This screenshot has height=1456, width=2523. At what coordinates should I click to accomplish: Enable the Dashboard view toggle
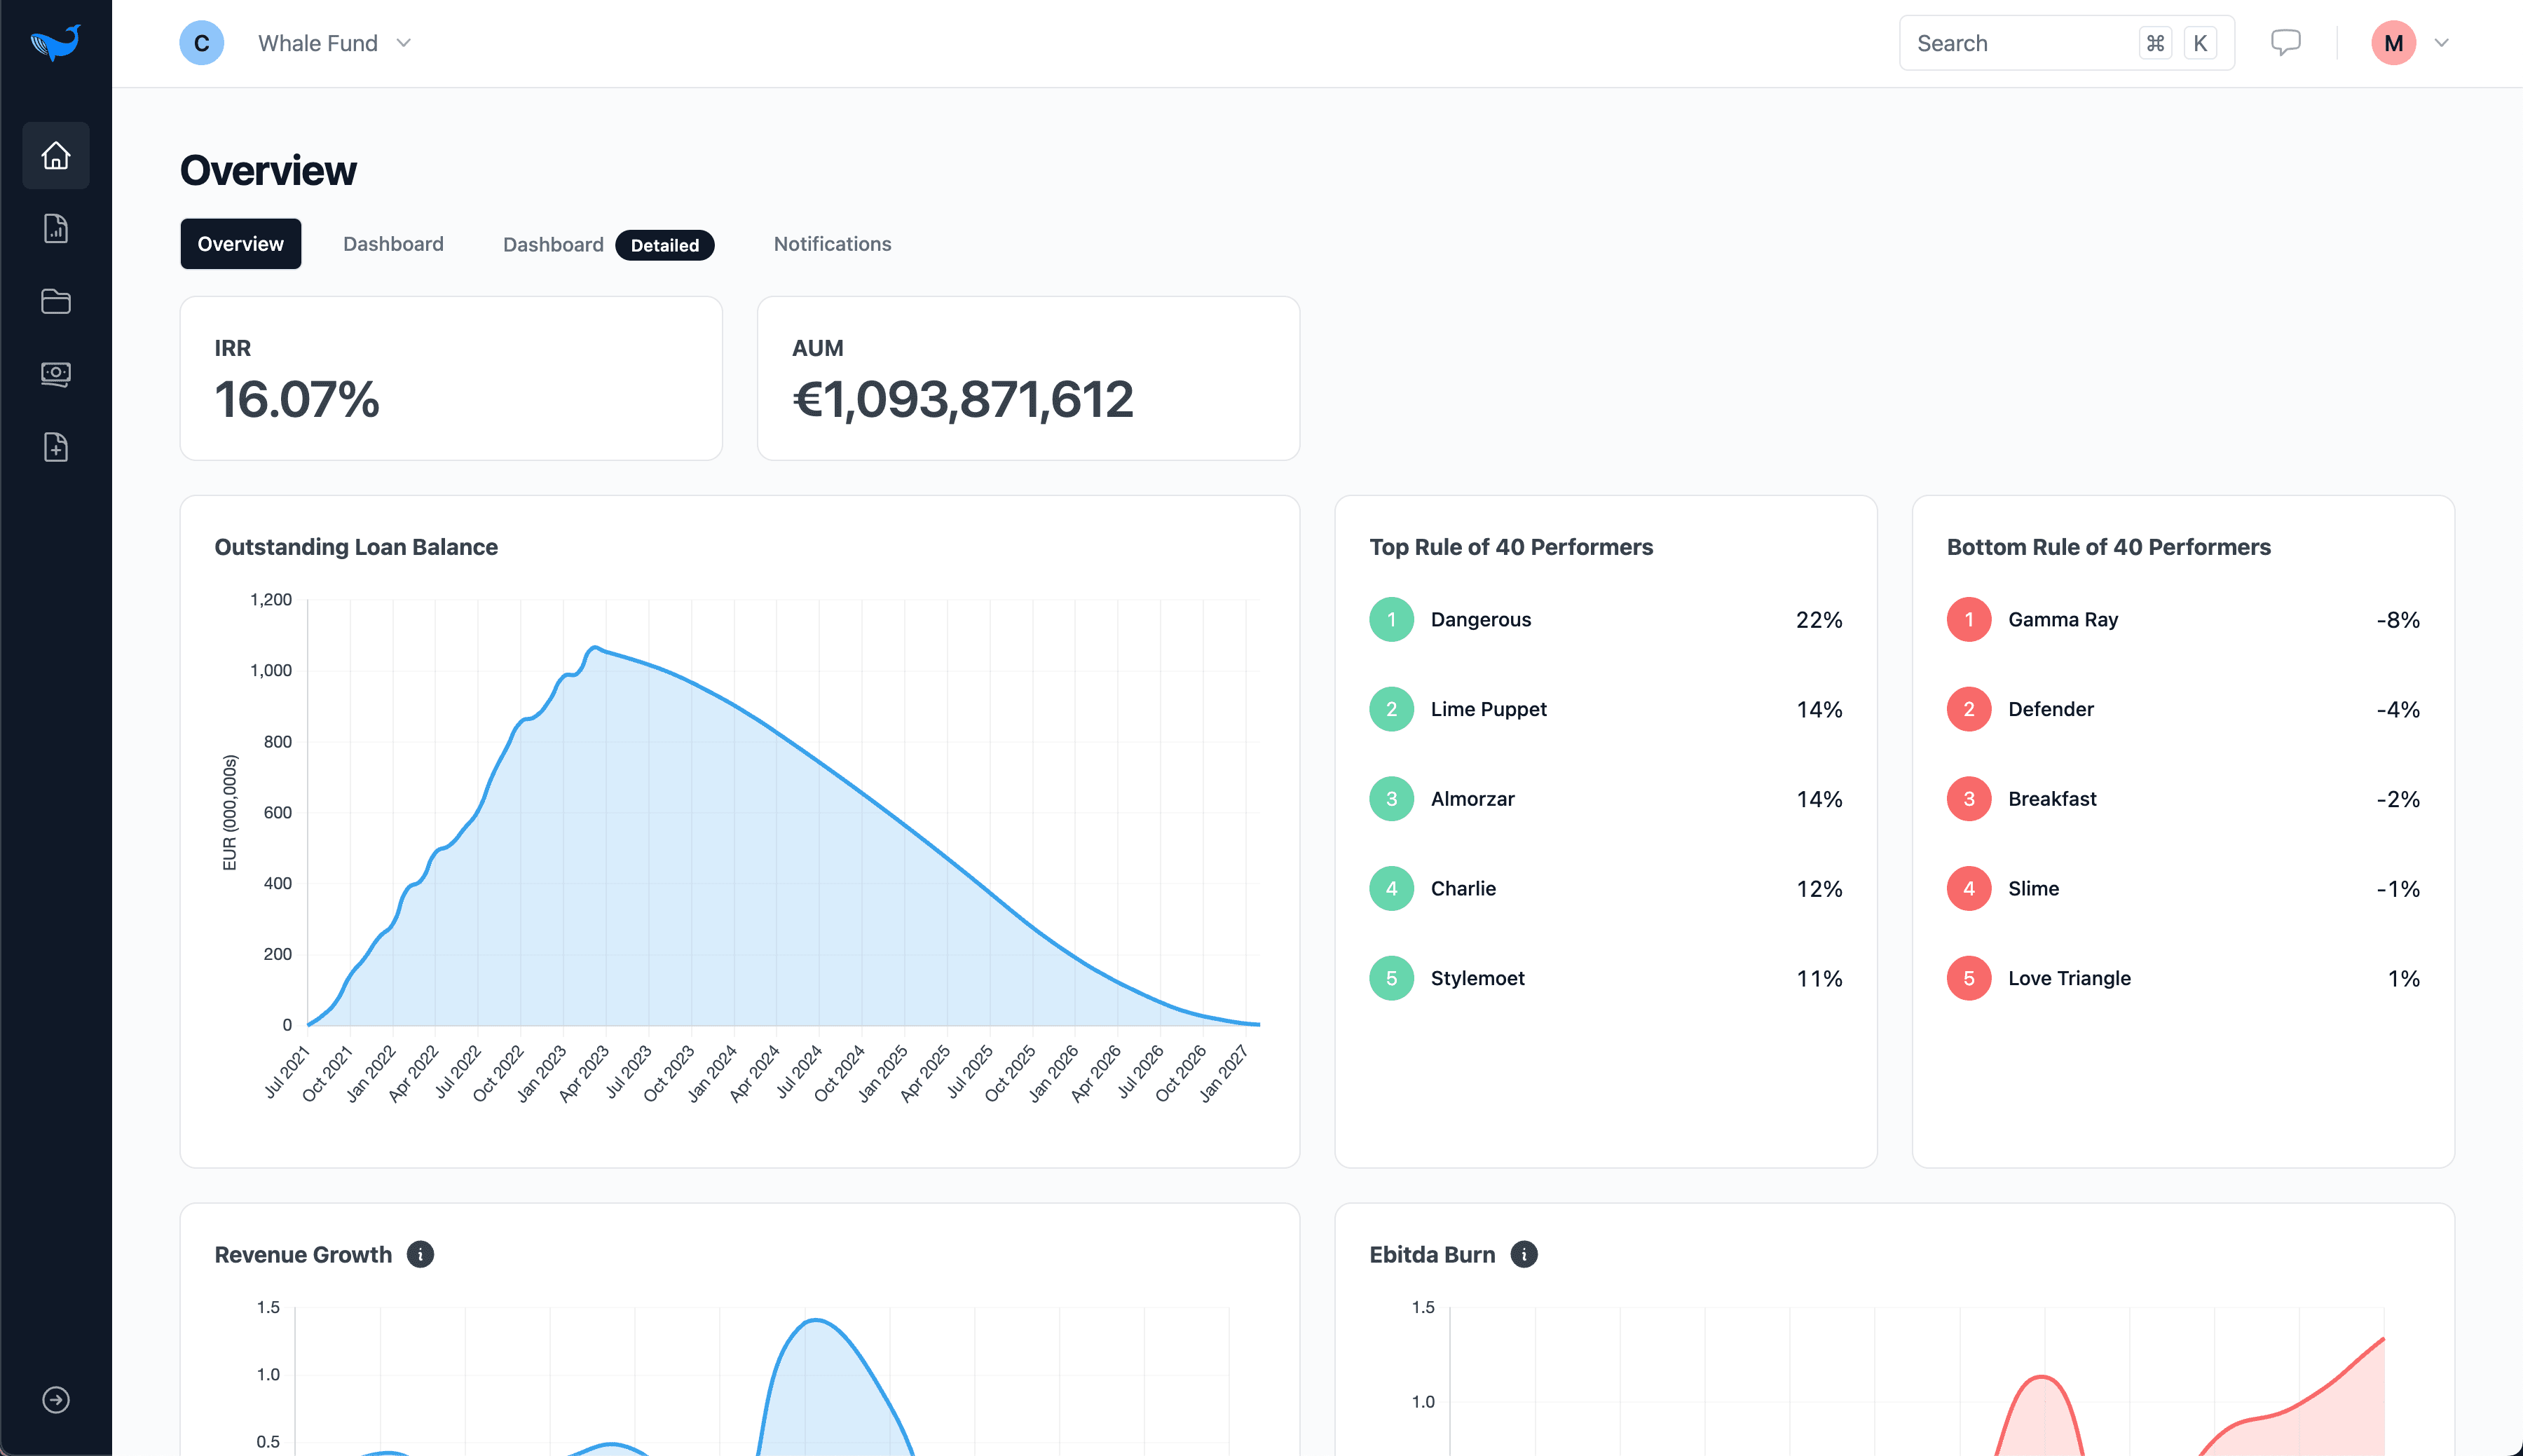click(x=393, y=242)
